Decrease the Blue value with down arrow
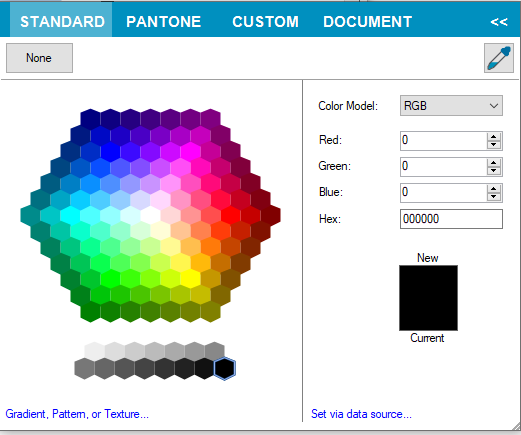 [x=494, y=197]
